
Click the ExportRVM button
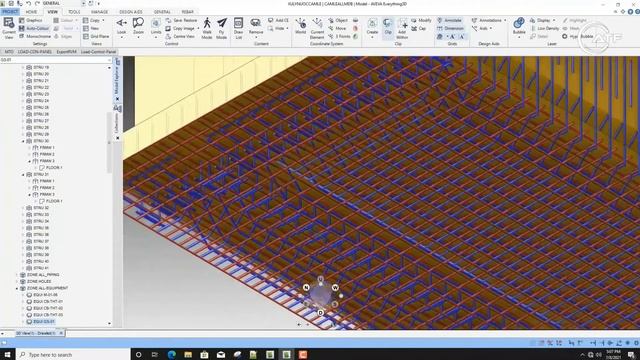(x=67, y=52)
